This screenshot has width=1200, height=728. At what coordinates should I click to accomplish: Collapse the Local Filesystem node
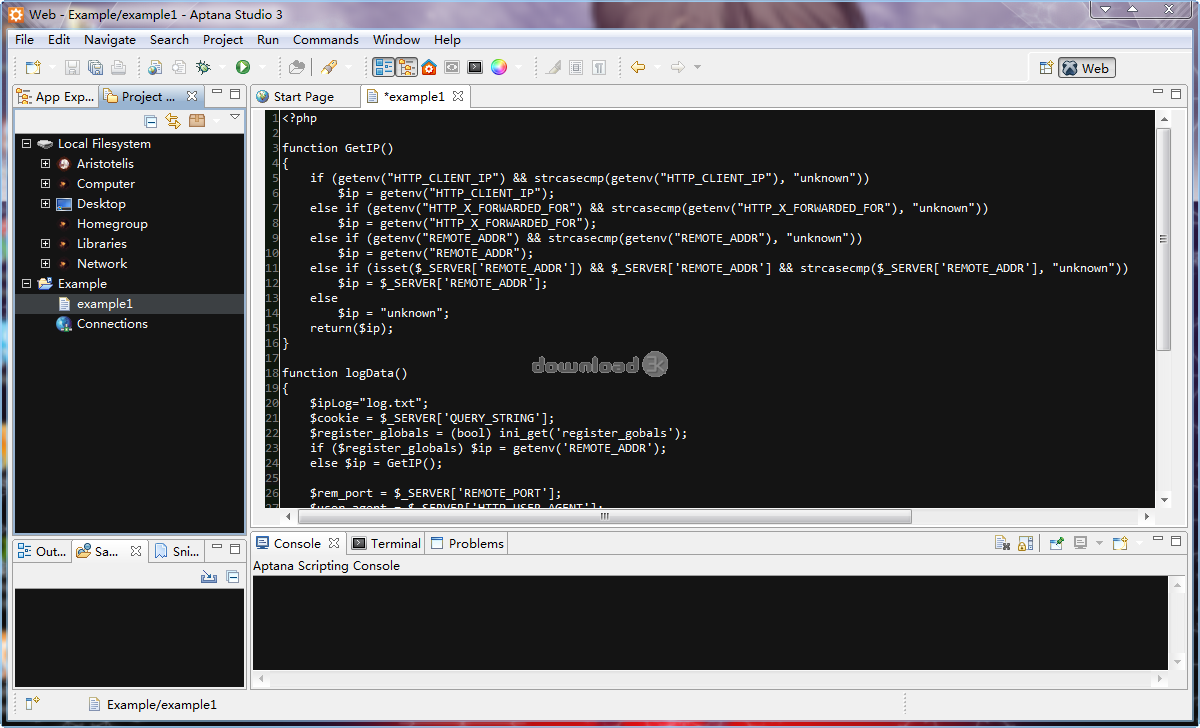[x=26, y=144]
